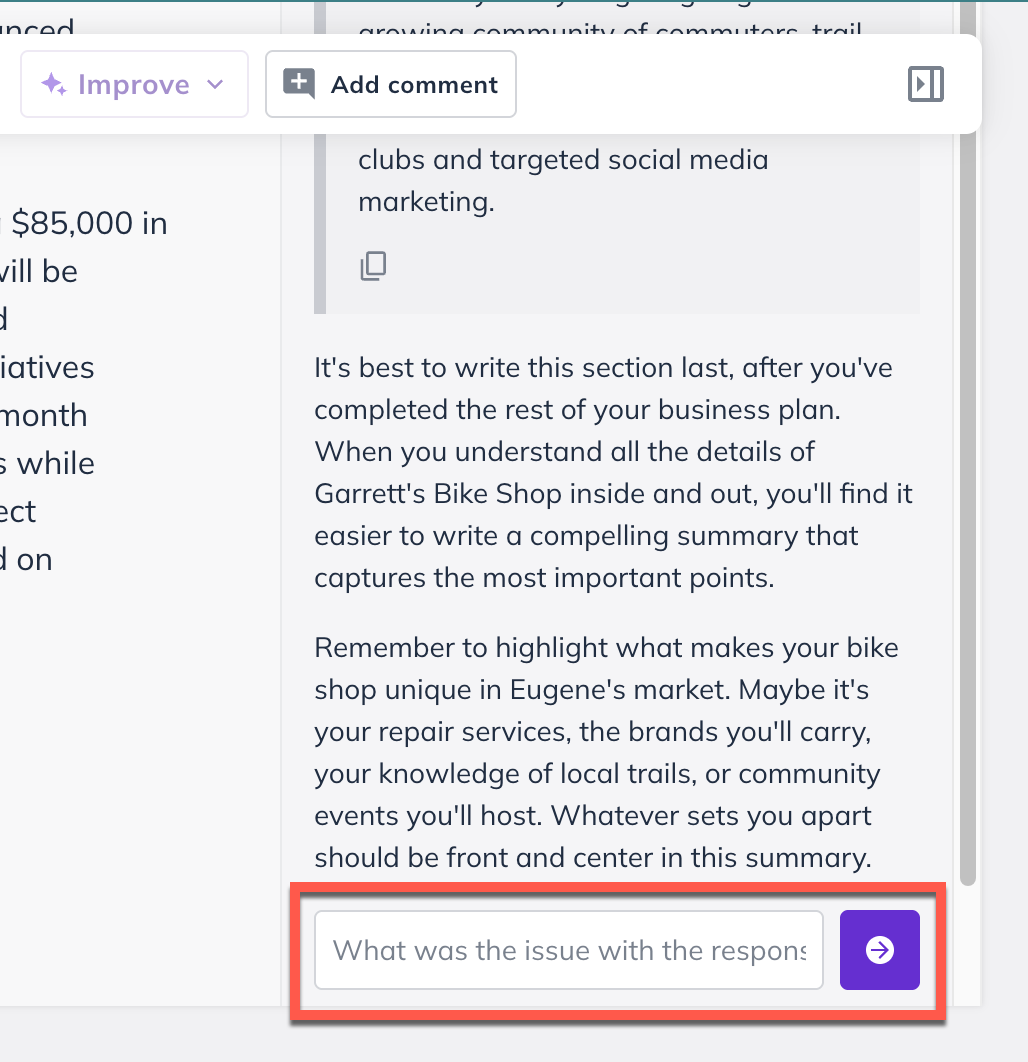Click the paragraph starting "It's best to write"
This screenshot has height=1062, width=1028.
[613, 473]
